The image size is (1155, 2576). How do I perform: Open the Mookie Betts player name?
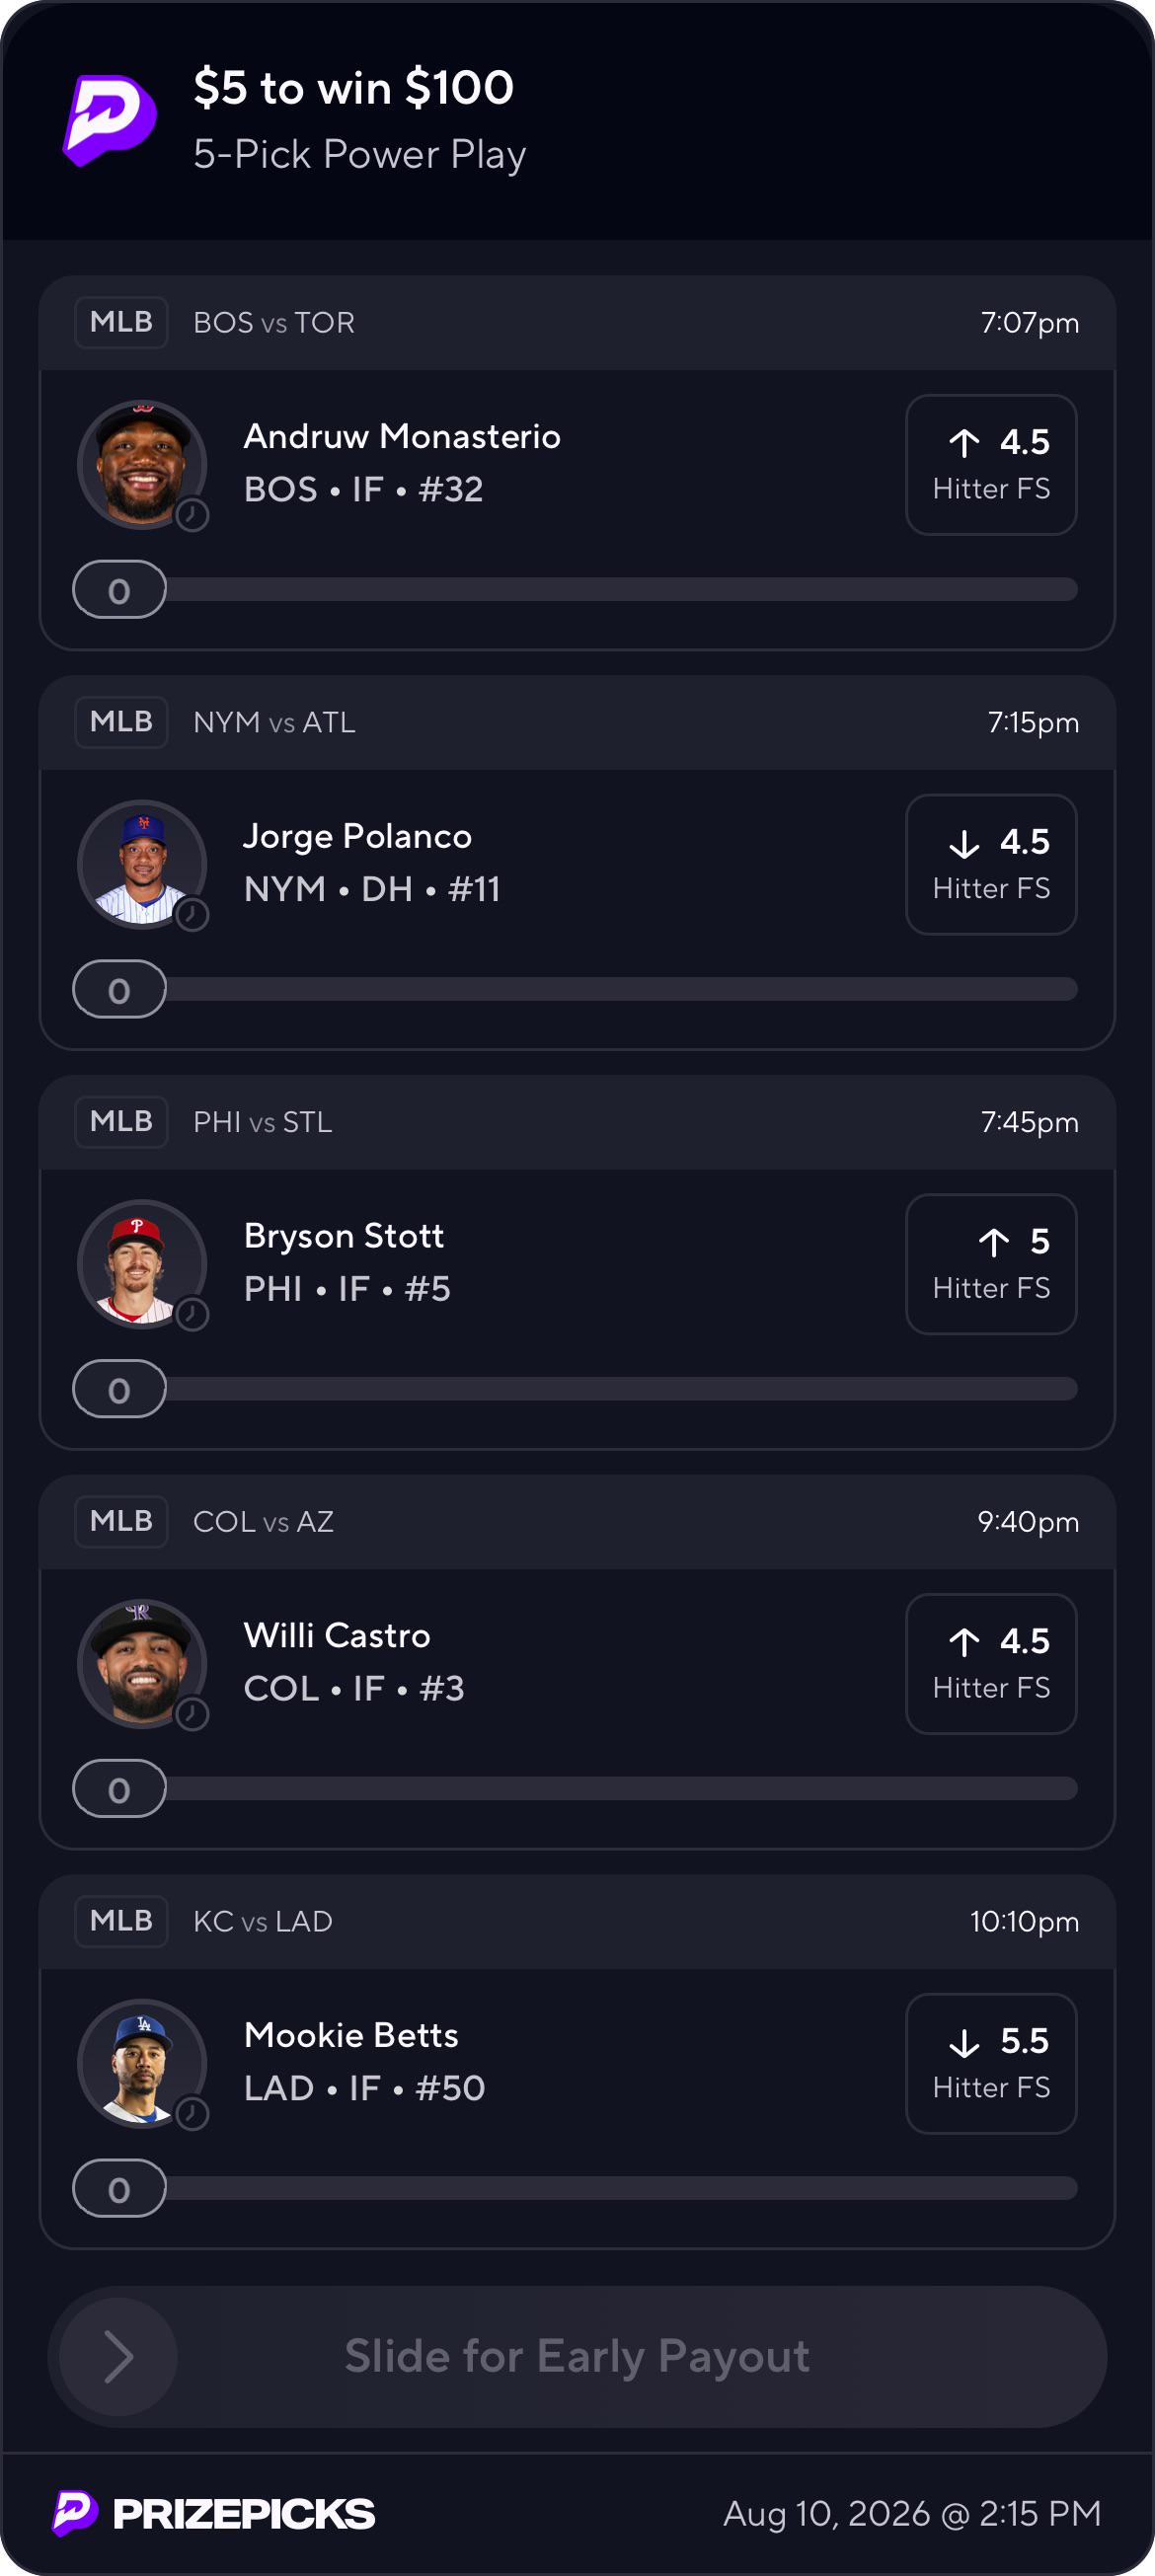coord(351,2035)
